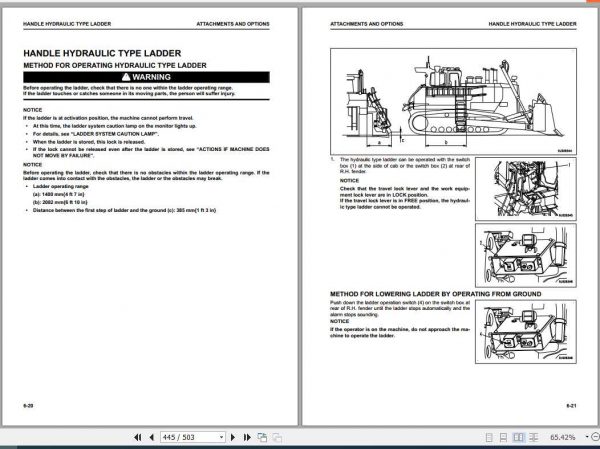Go to the previous page

tap(152, 437)
